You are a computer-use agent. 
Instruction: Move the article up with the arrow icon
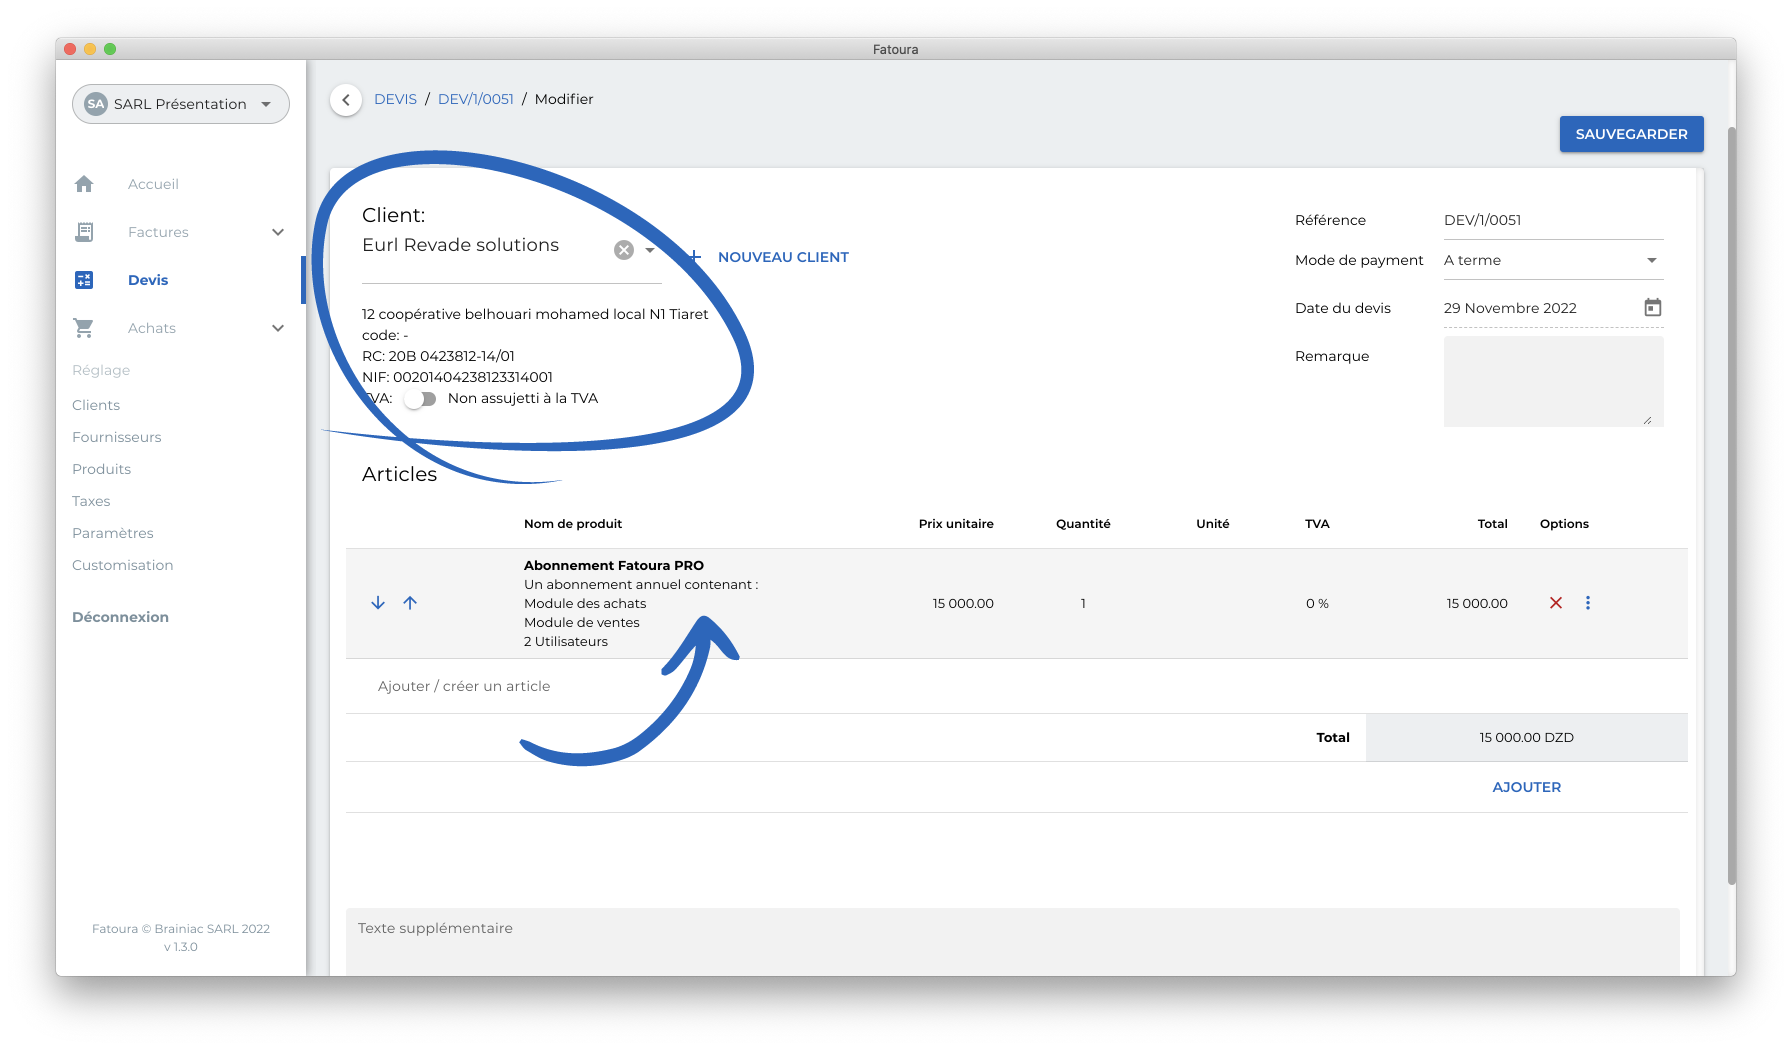(x=410, y=603)
